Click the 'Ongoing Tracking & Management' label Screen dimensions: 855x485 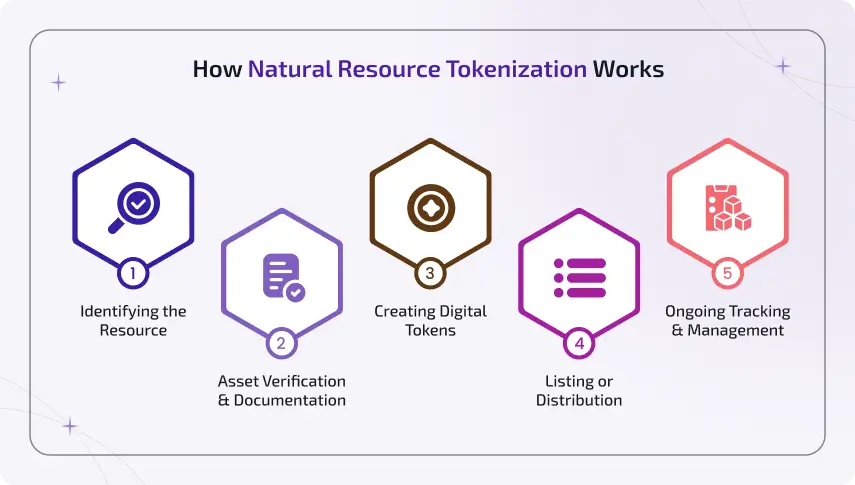coord(727,320)
